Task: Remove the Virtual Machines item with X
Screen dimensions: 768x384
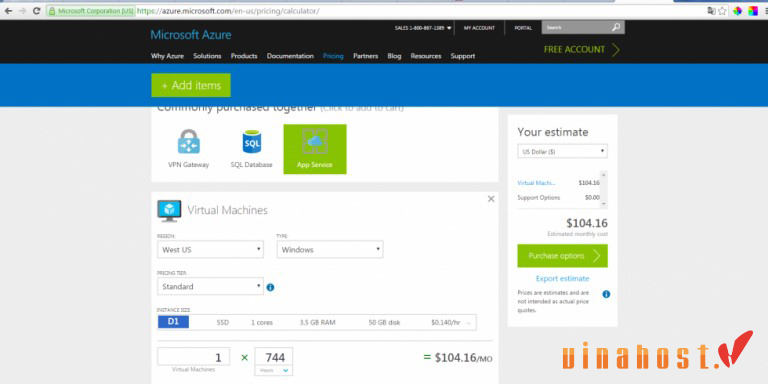Action: 491,199
